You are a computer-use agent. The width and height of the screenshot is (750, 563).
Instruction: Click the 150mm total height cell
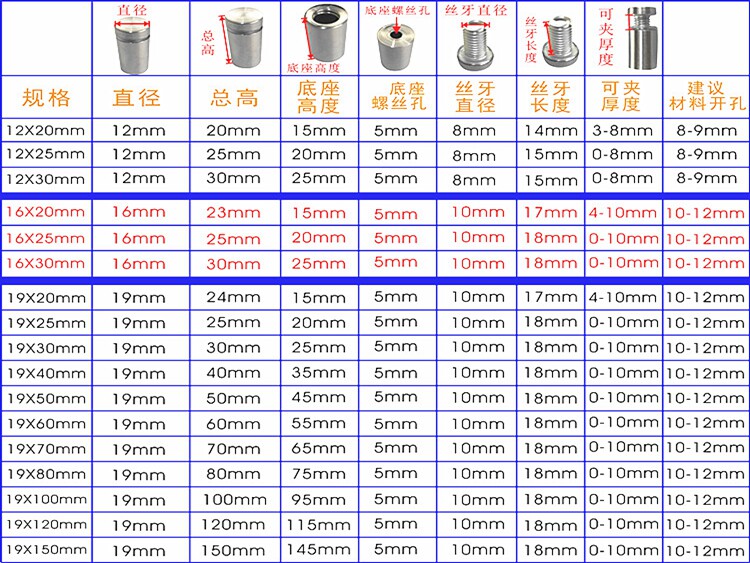[x=233, y=550]
